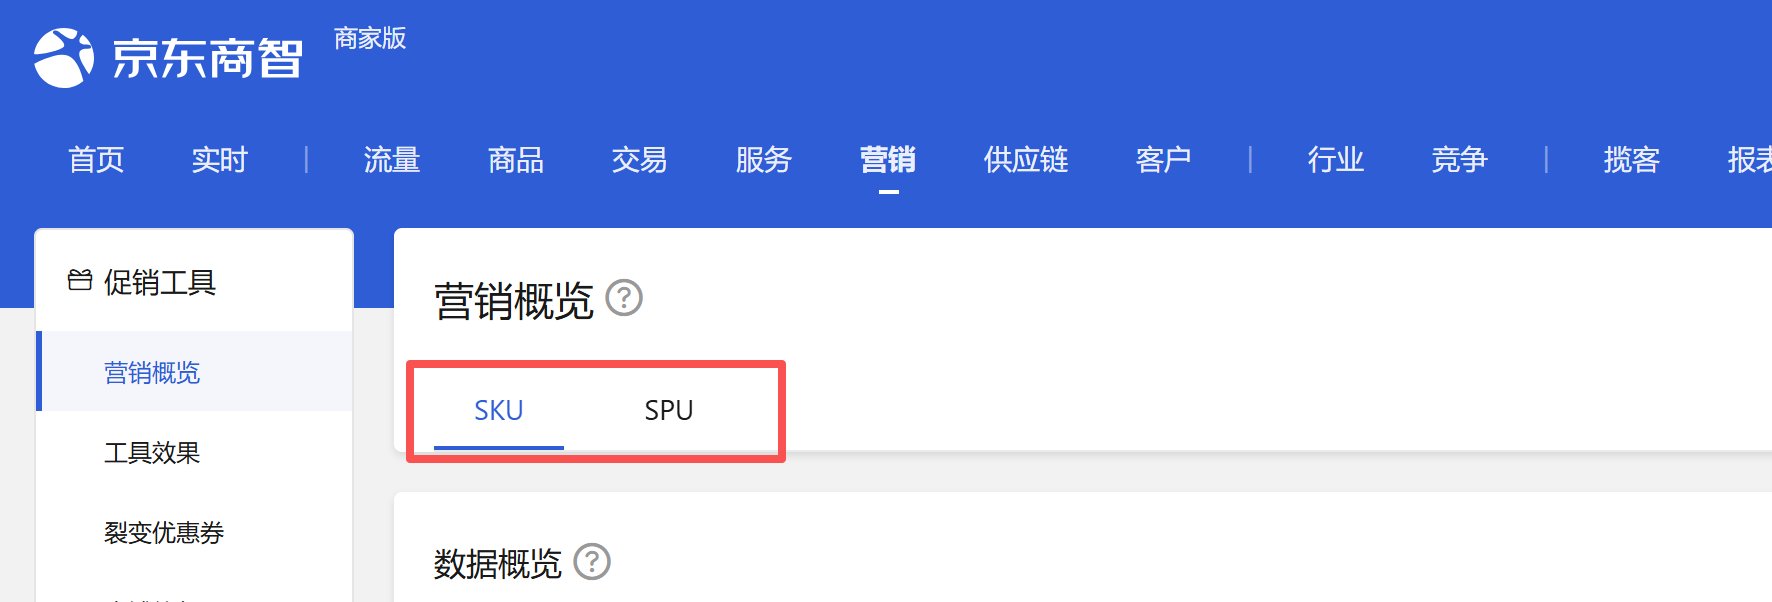This screenshot has width=1772, height=602.
Task: Open the 首页 navigation tab
Action: point(96,160)
